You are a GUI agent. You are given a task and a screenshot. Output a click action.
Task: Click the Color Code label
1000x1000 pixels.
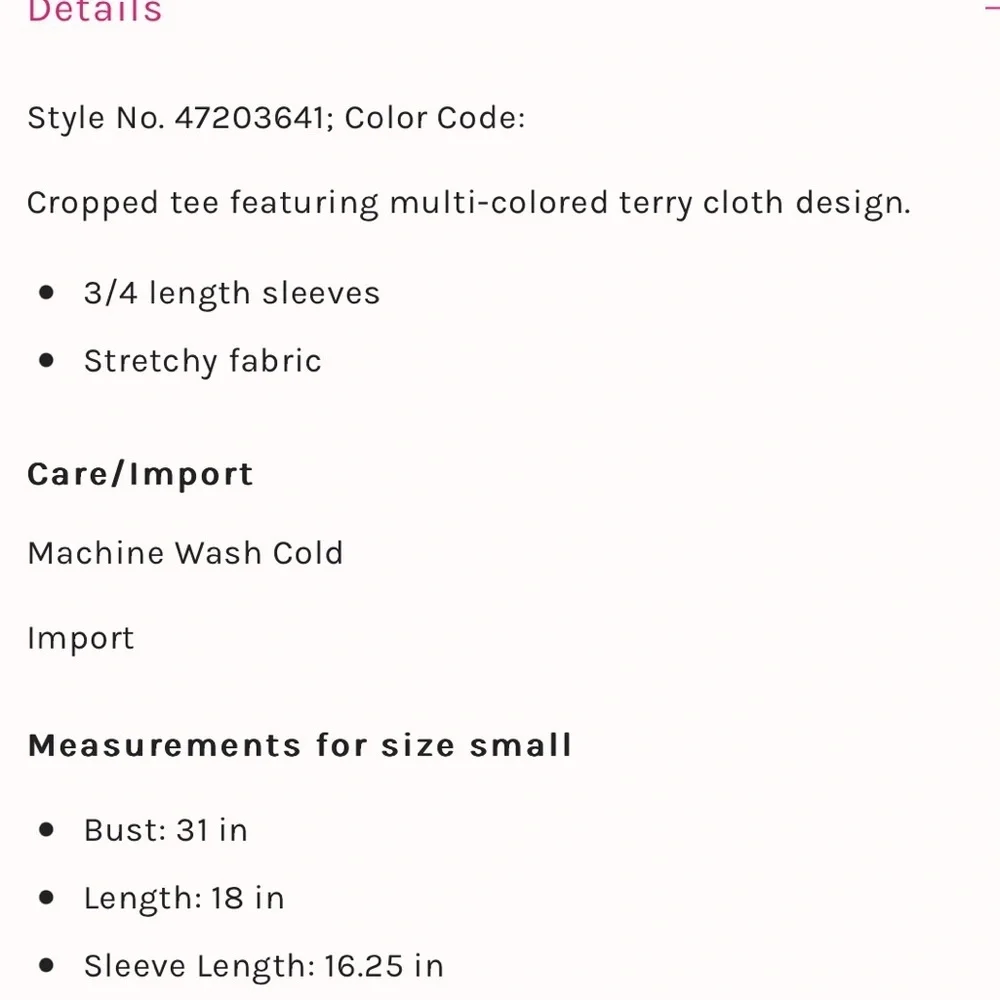tap(435, 118)
